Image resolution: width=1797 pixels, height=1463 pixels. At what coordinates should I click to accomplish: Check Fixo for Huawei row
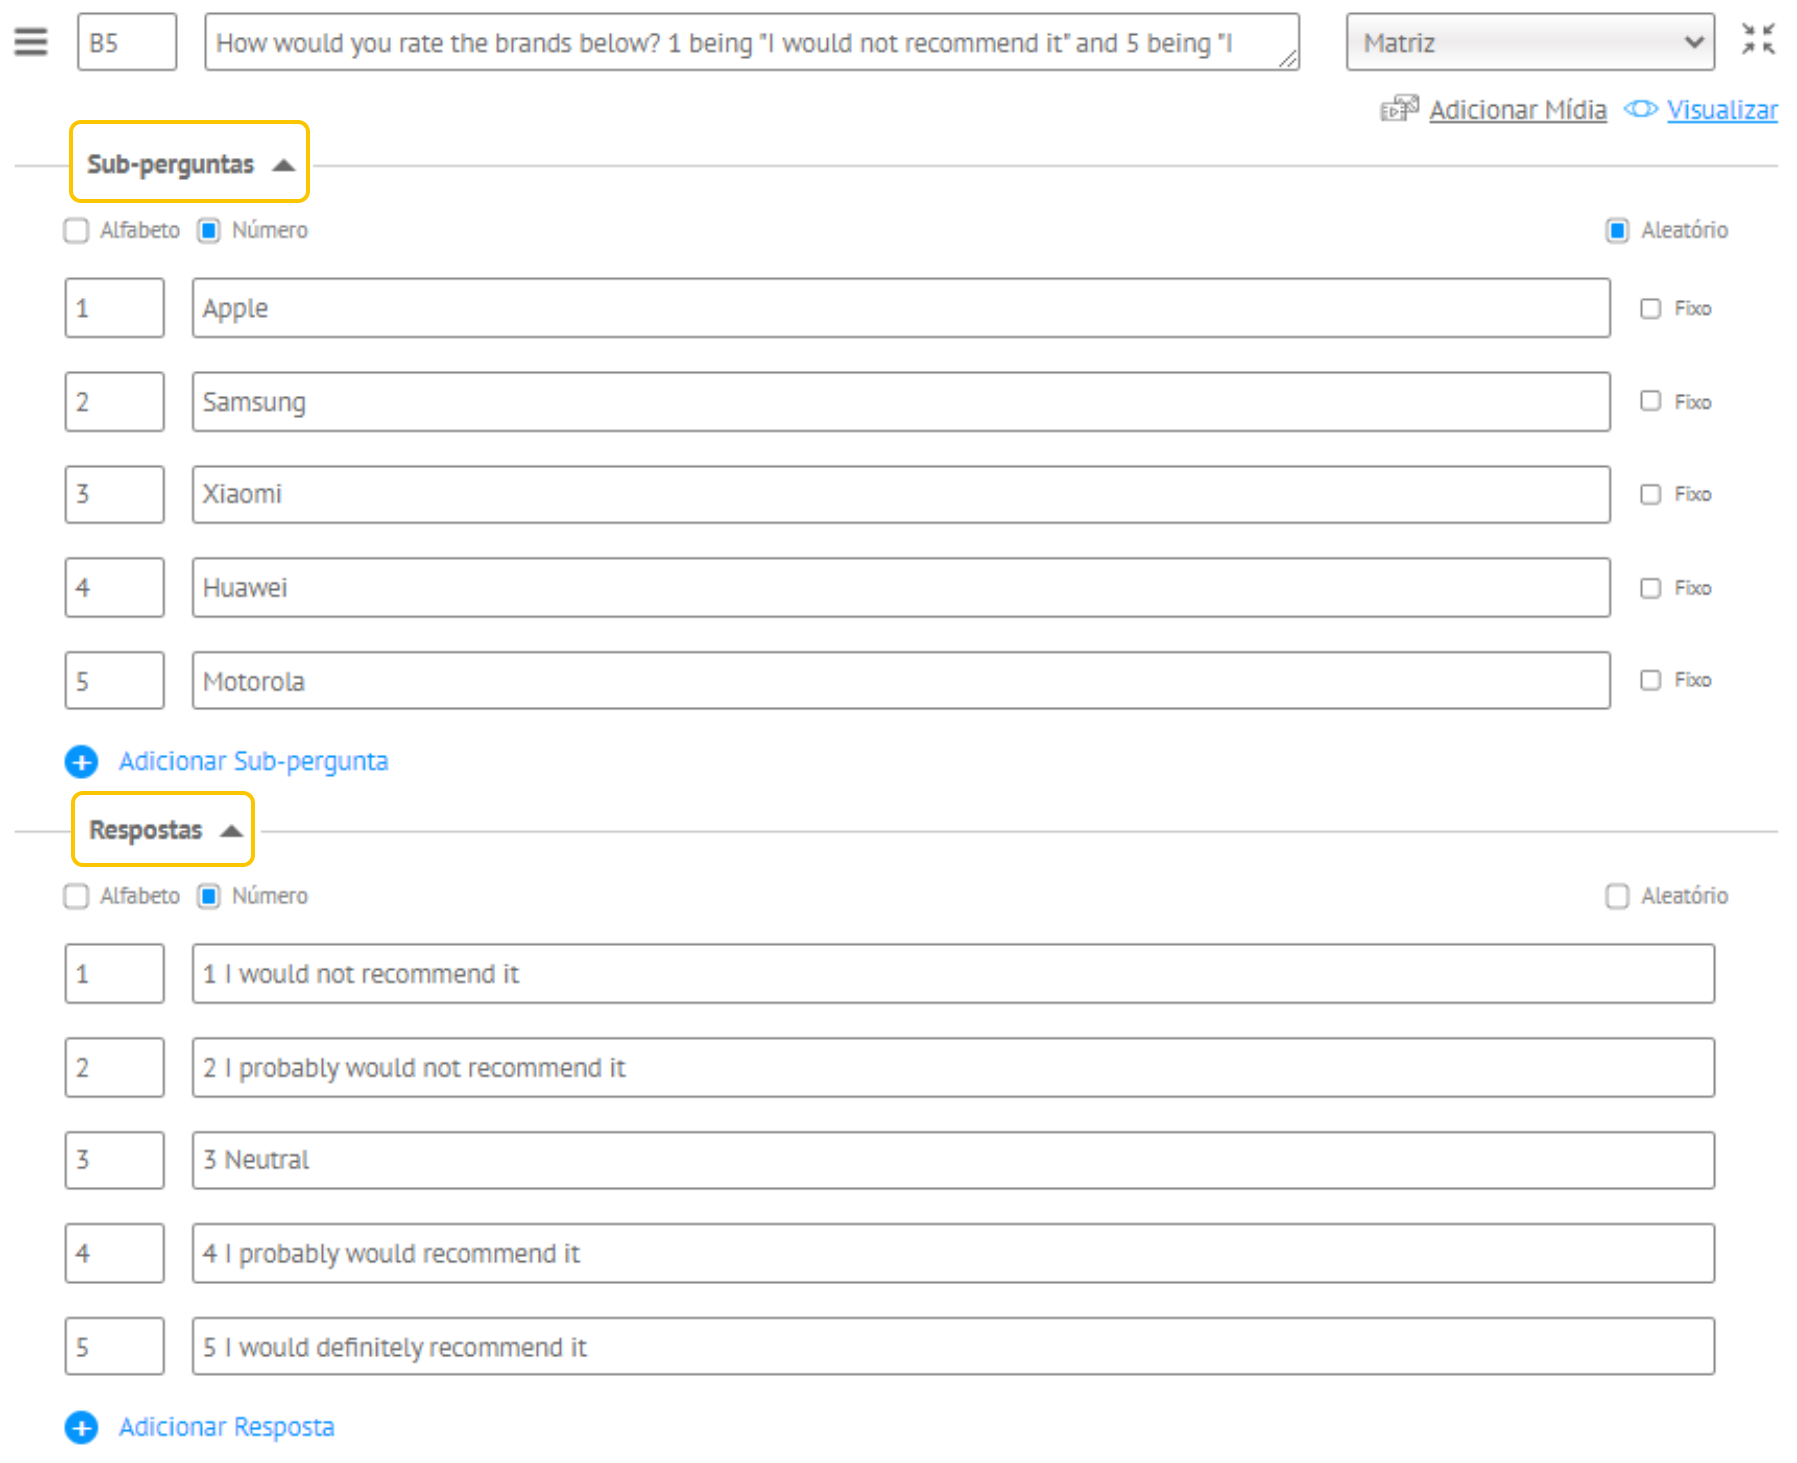coord(1650,588)
